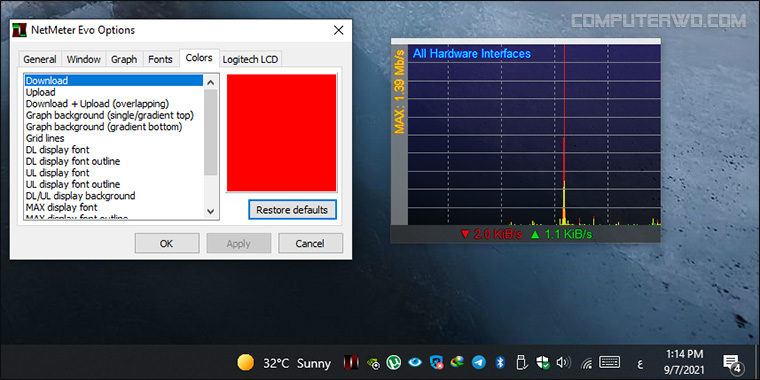Open the NVIDIA tray icon
Screen dimensions: 760x380
[373, 362]
